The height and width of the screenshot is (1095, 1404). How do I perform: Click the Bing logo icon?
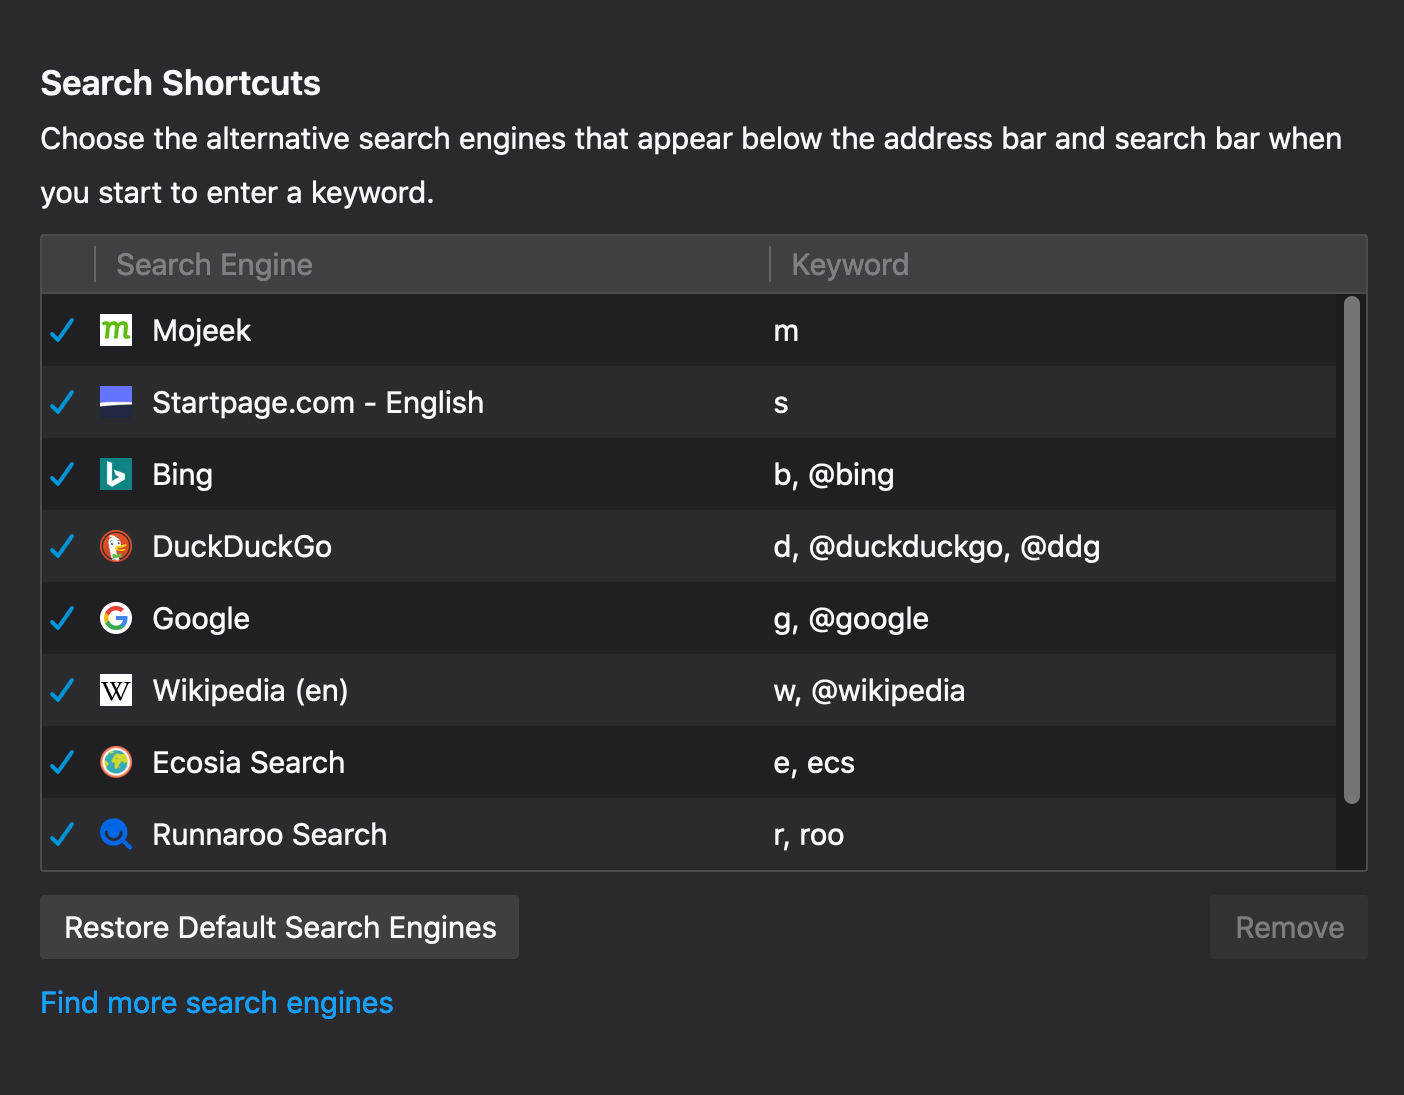pyautogui.click(x=116, y=474)
